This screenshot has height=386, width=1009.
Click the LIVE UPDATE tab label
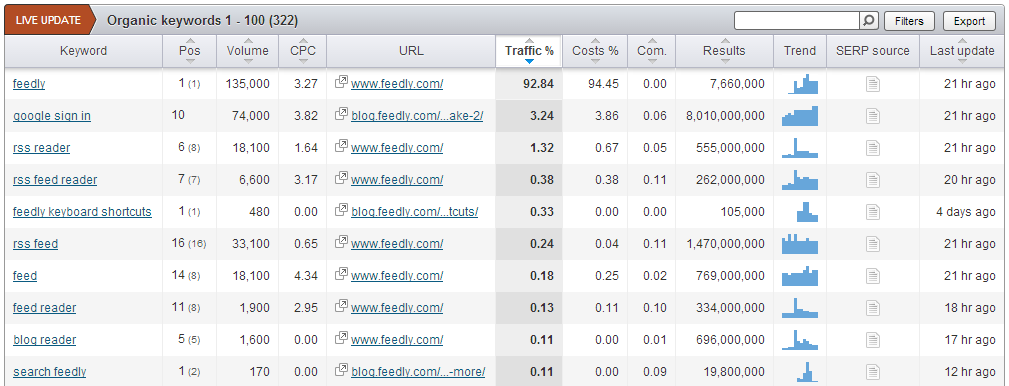pyautogui.click(x=48, y=20)
